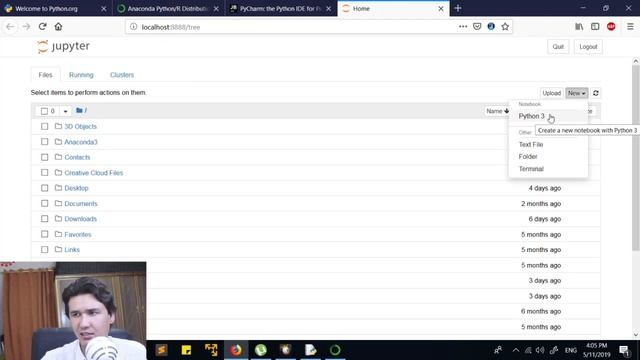Open the Firefox library icon
Viewport: 640px width, 360px height.
coord(579,27)
